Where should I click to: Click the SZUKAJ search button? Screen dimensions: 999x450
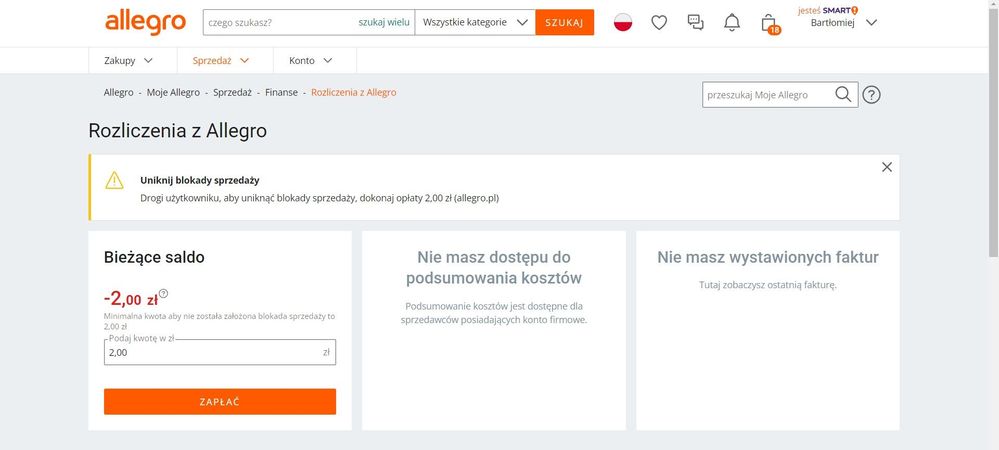[x=564, y=22]
